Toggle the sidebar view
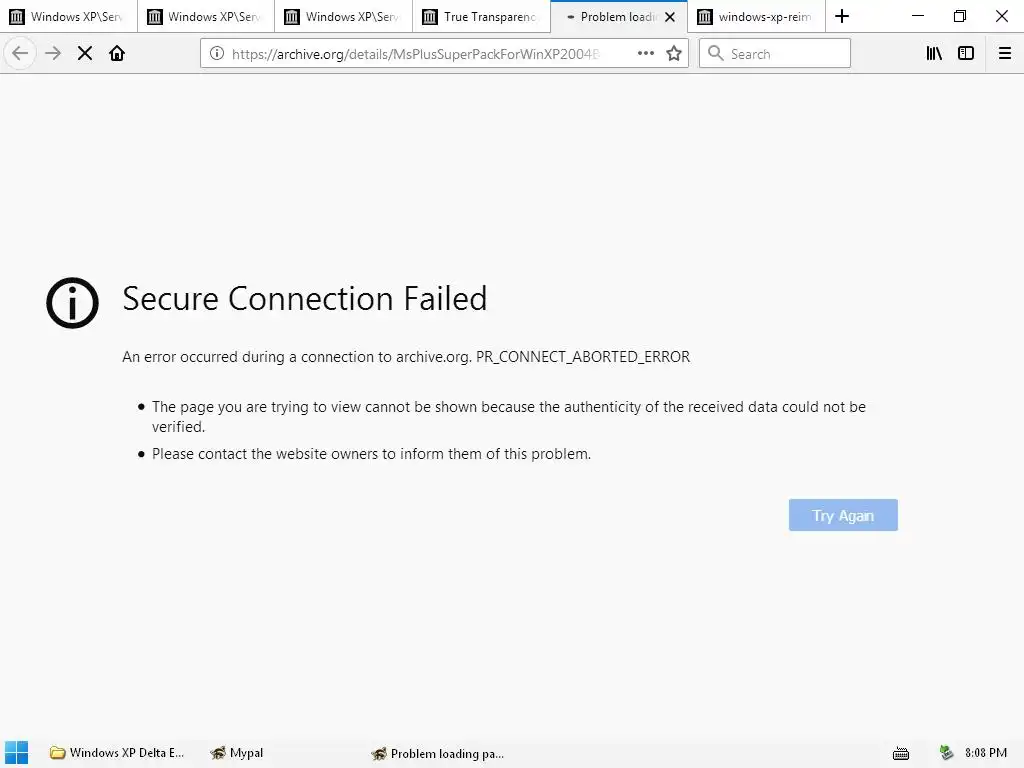 966,53
